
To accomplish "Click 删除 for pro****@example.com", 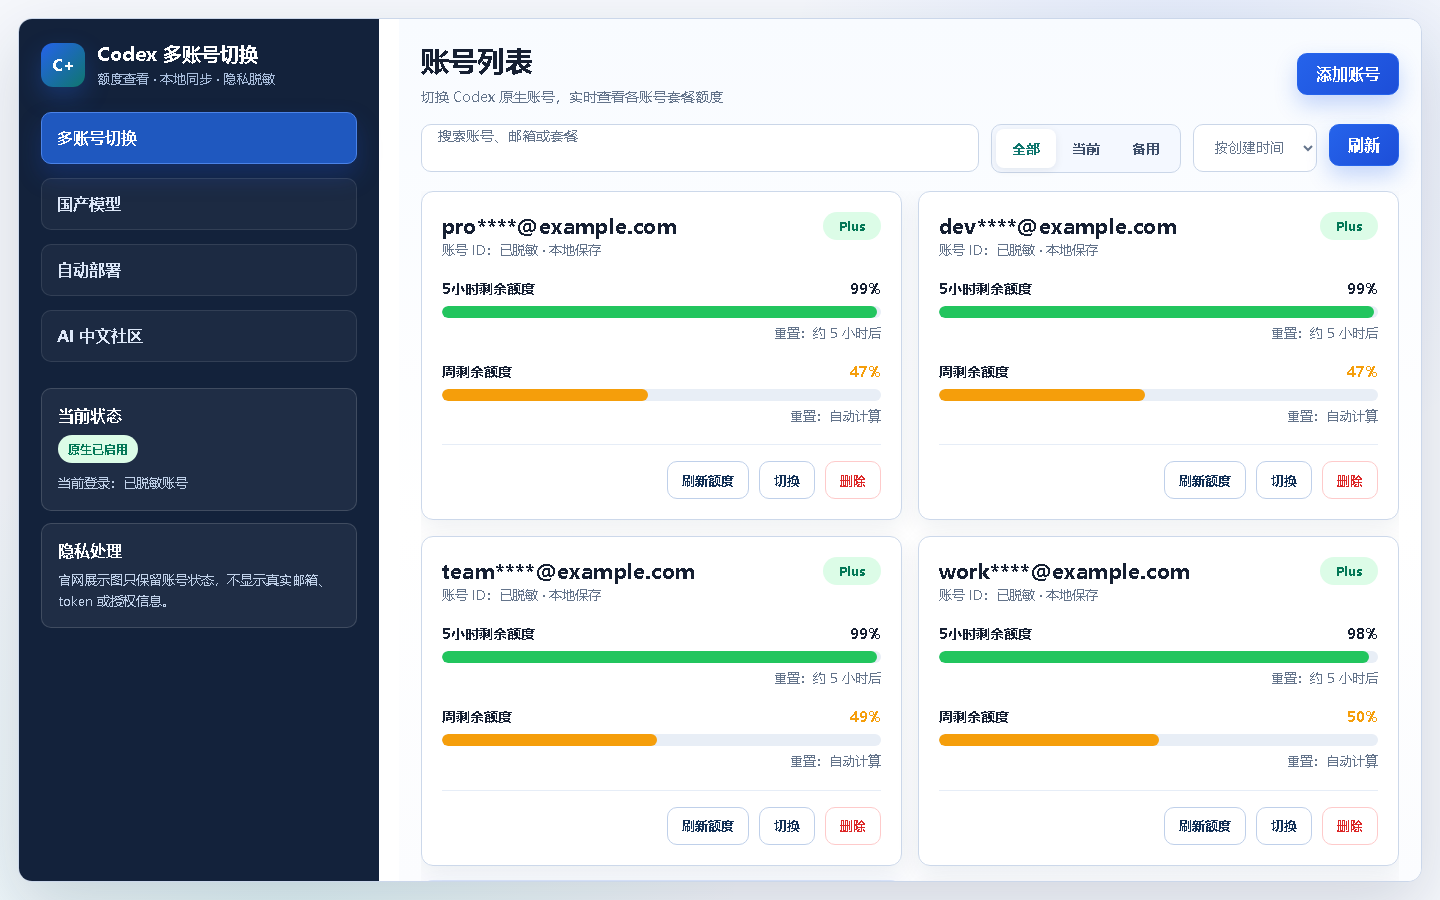I will point(853,480).
